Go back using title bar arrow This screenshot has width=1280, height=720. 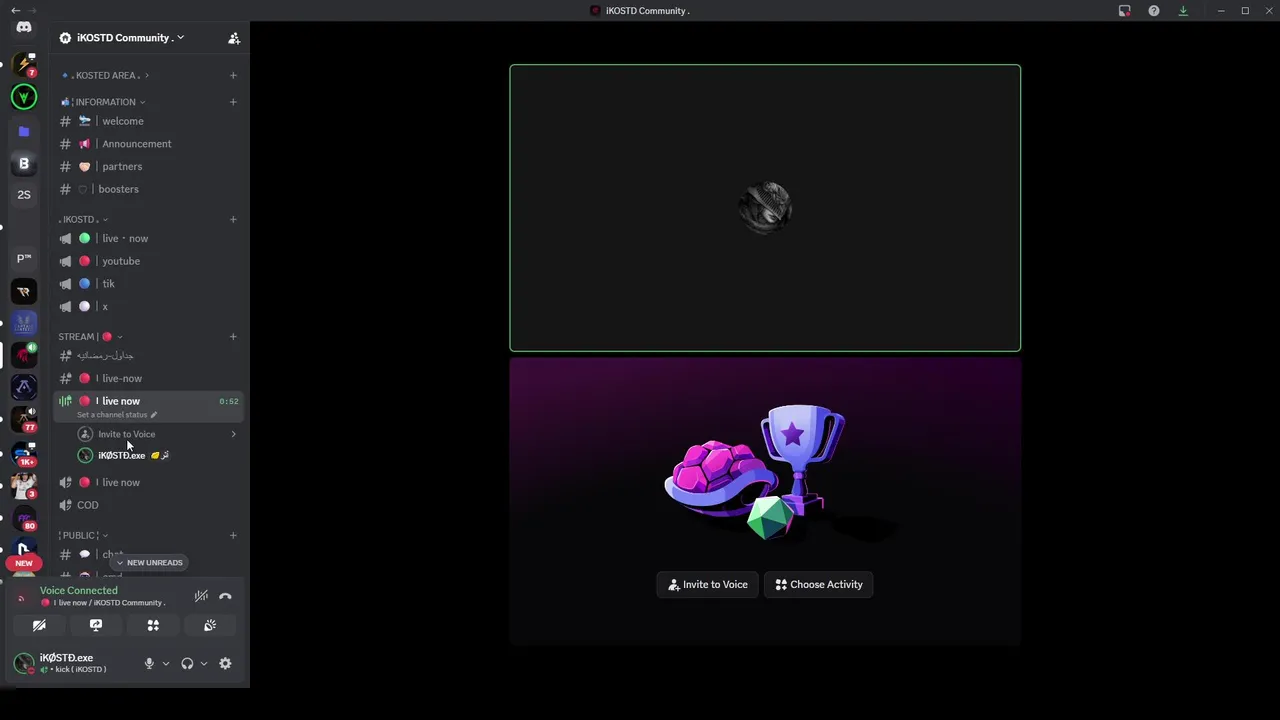[x=15, y=10]
